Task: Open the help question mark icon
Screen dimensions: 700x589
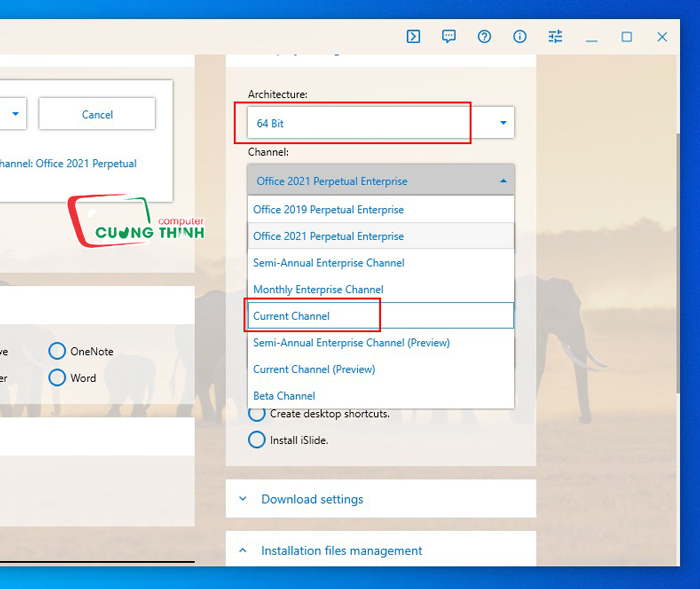Action: pos(484,37)
